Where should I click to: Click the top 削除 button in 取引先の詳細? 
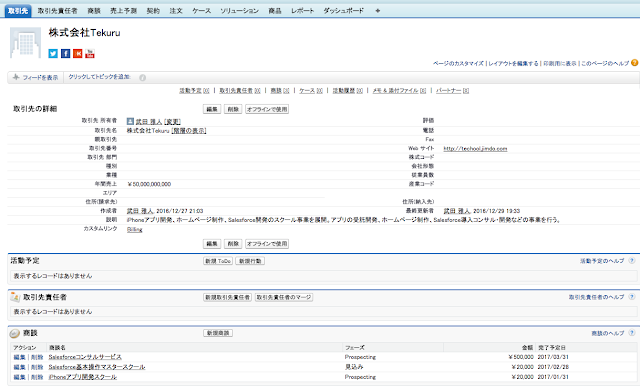233,109
